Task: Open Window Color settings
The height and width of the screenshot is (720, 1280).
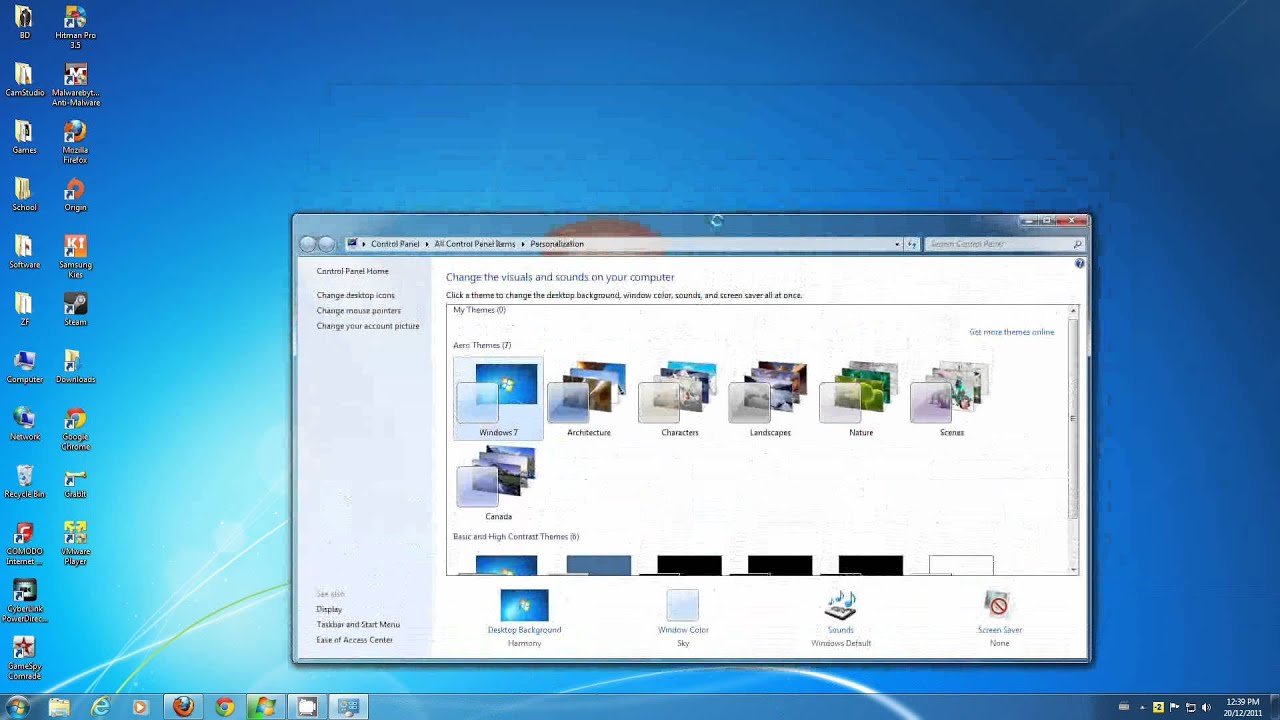Action: click(x=683, y=617)
